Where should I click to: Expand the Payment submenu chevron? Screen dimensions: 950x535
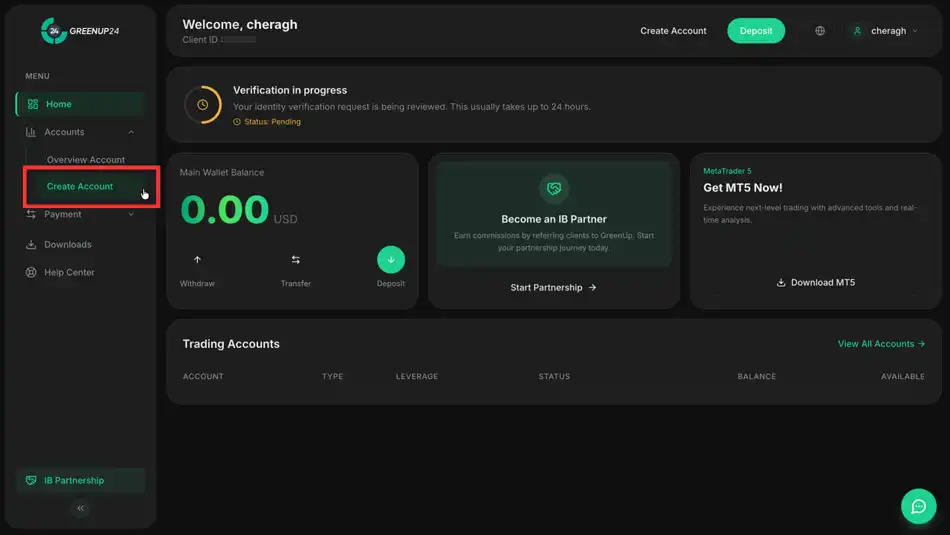point(131,214)
